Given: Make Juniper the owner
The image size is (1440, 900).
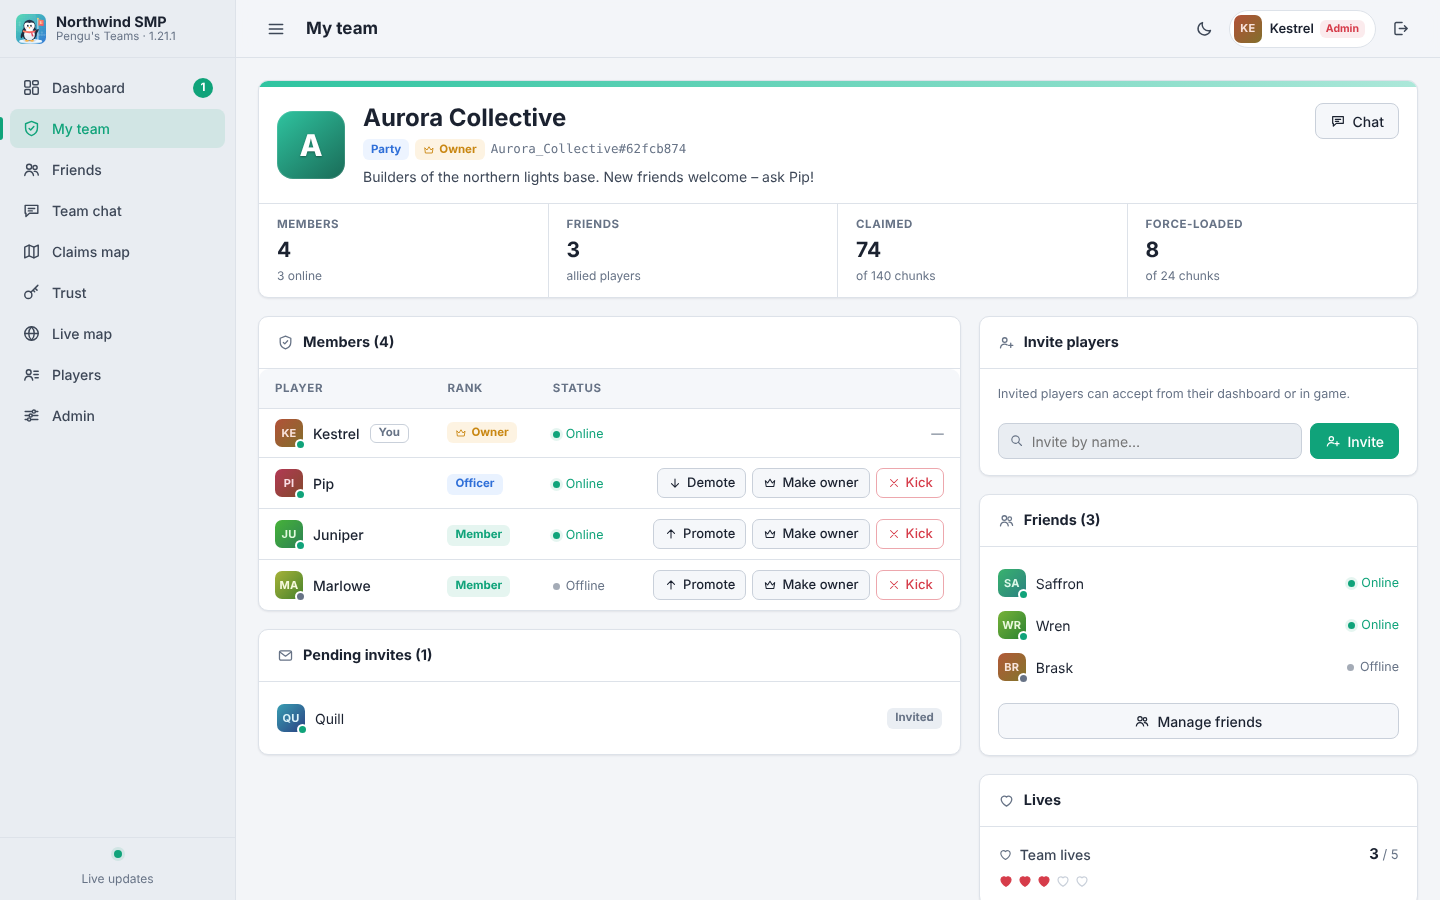Looking at the screenshot, I should [x=811, y=534].
